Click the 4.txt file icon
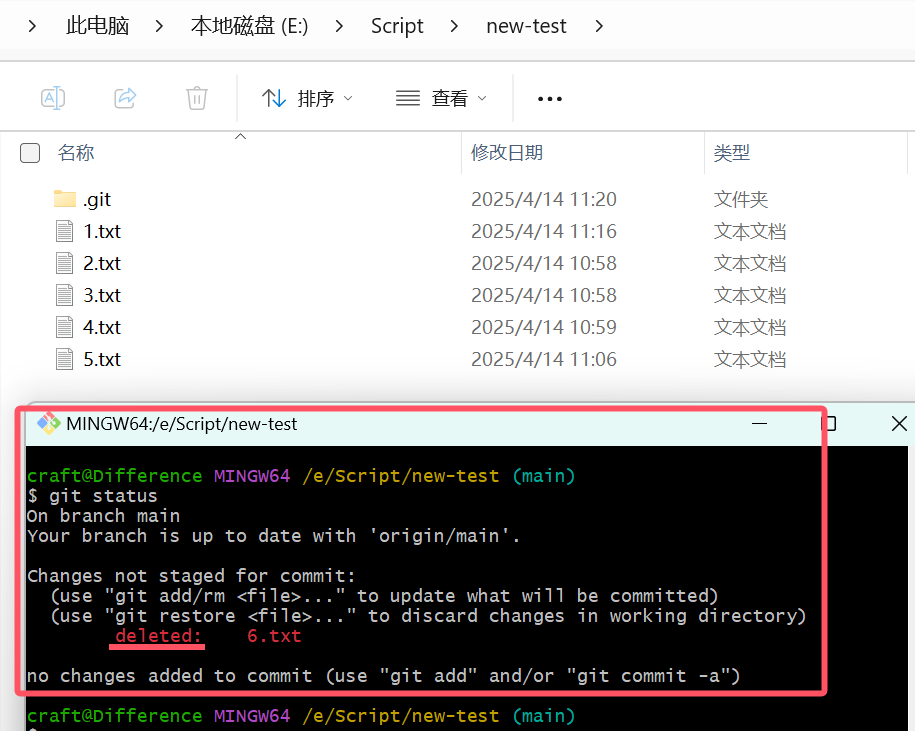Screen dimensions: 915x731 pos(65,327)
